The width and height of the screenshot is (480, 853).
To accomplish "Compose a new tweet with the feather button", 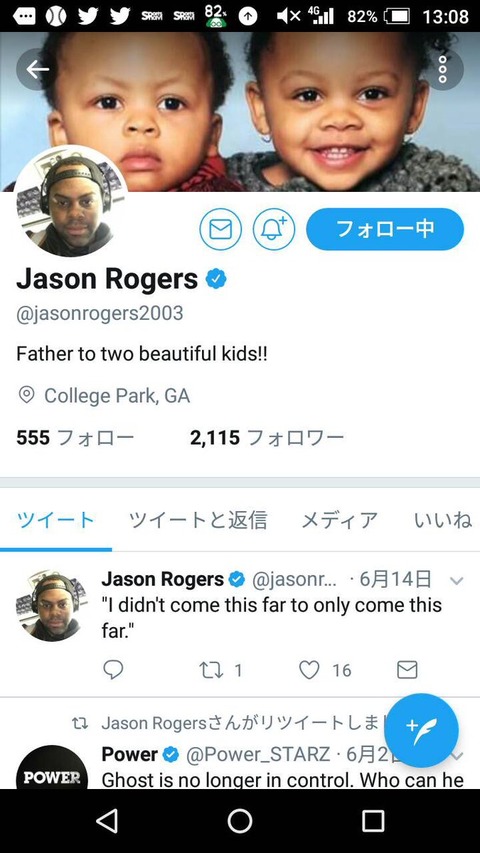I will click(421, 730).
